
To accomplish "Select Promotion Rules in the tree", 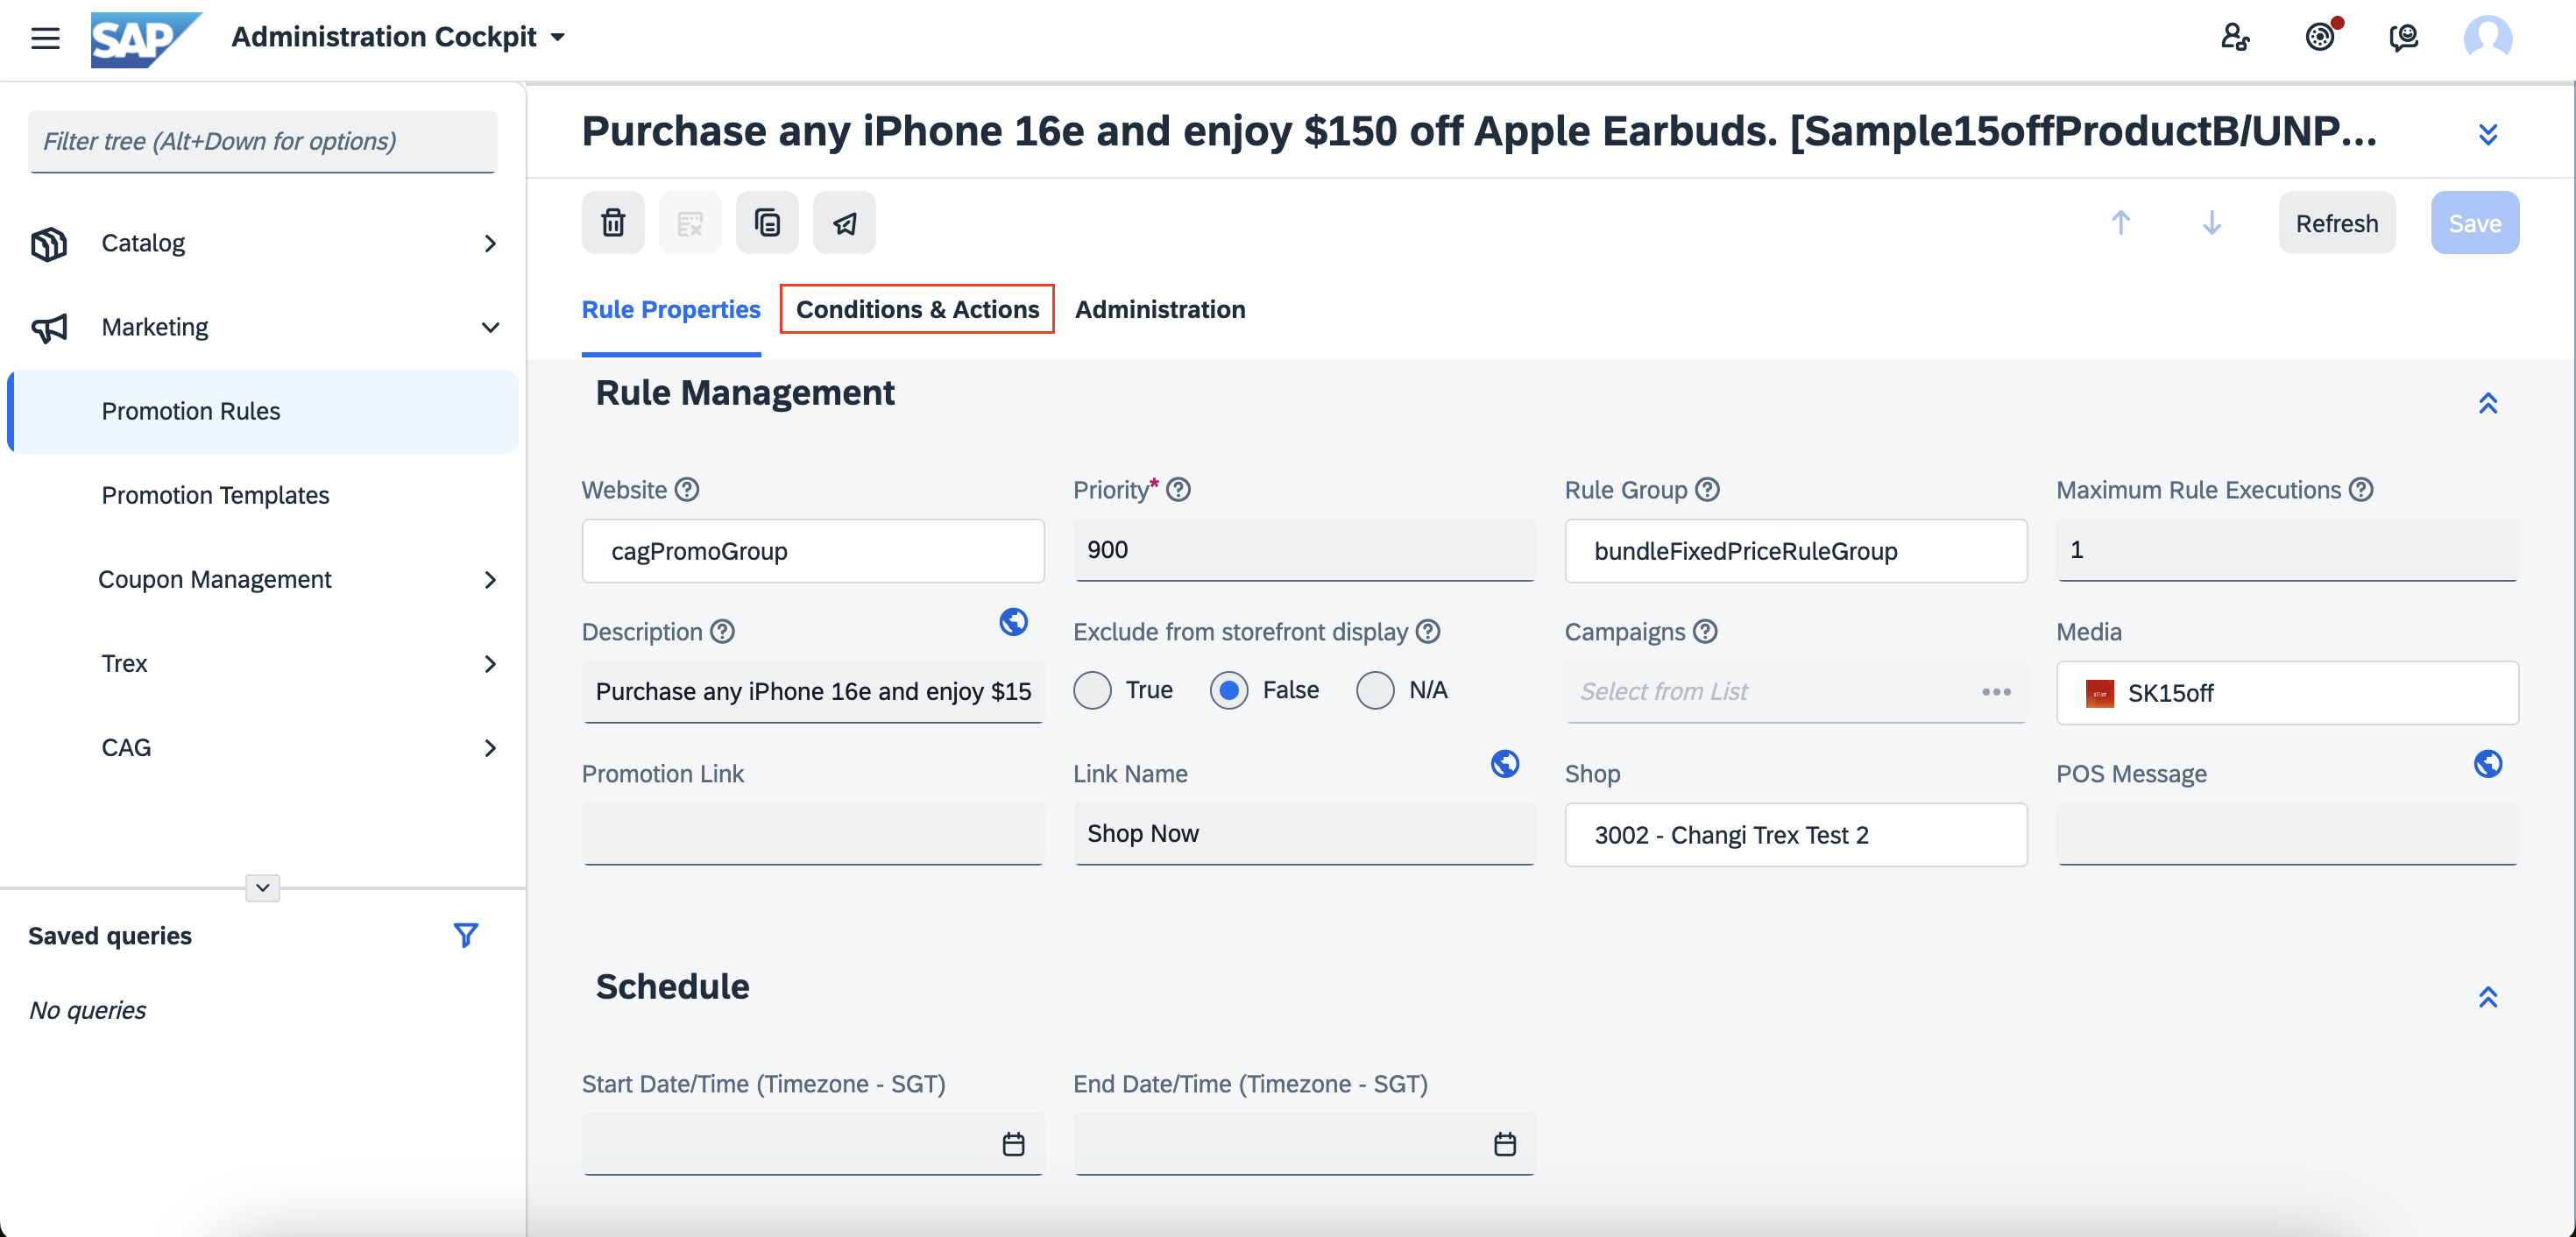I will pos(263,411).
